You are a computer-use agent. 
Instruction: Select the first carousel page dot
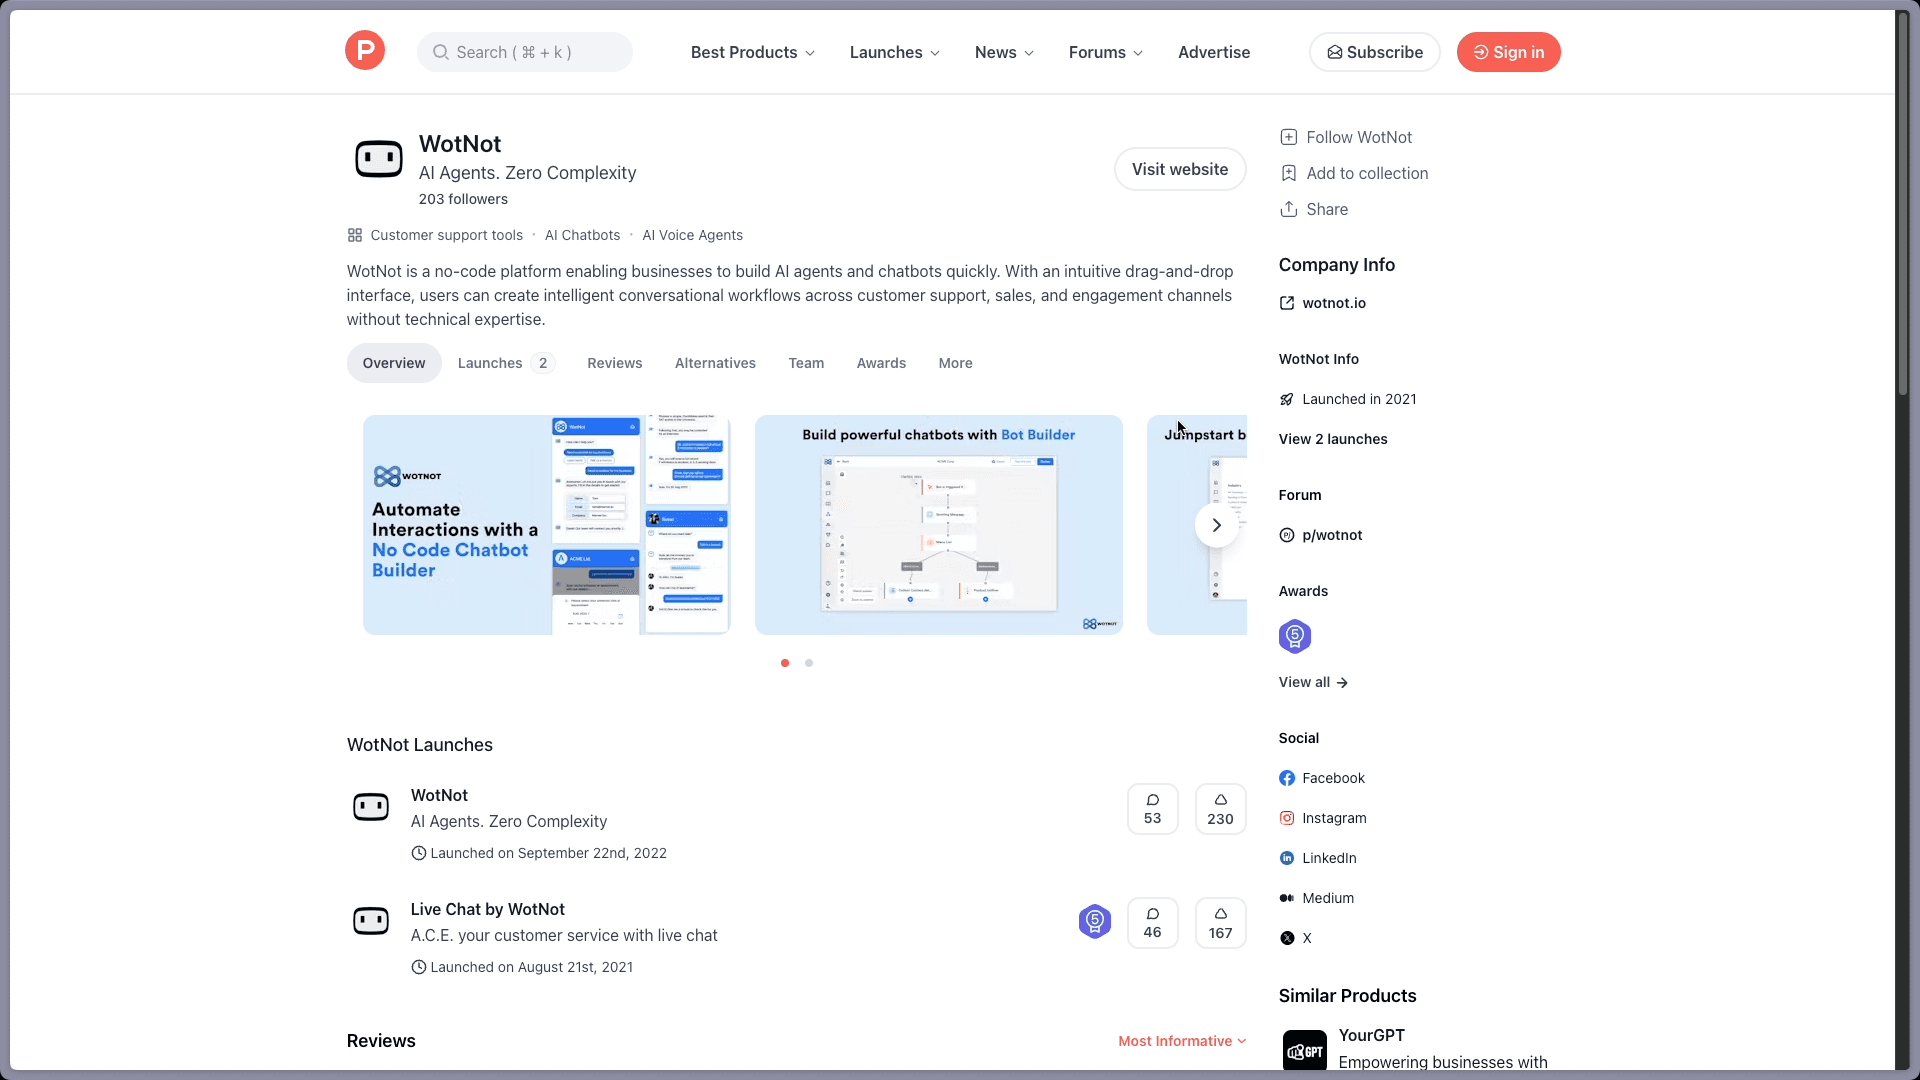(x=785, y=663)
